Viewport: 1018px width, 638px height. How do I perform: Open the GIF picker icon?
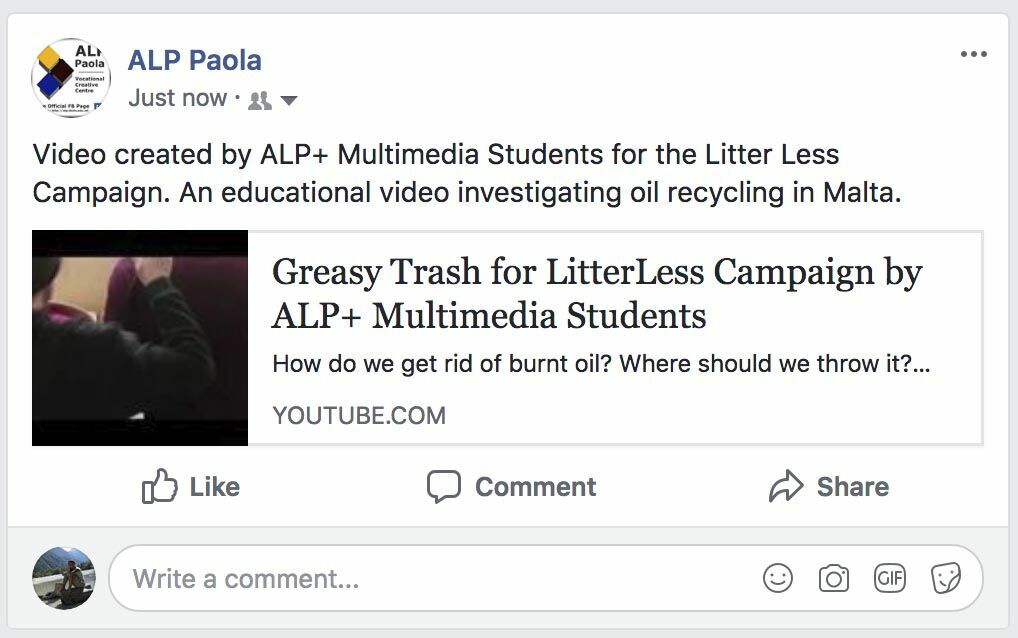[x=889, y=578]
